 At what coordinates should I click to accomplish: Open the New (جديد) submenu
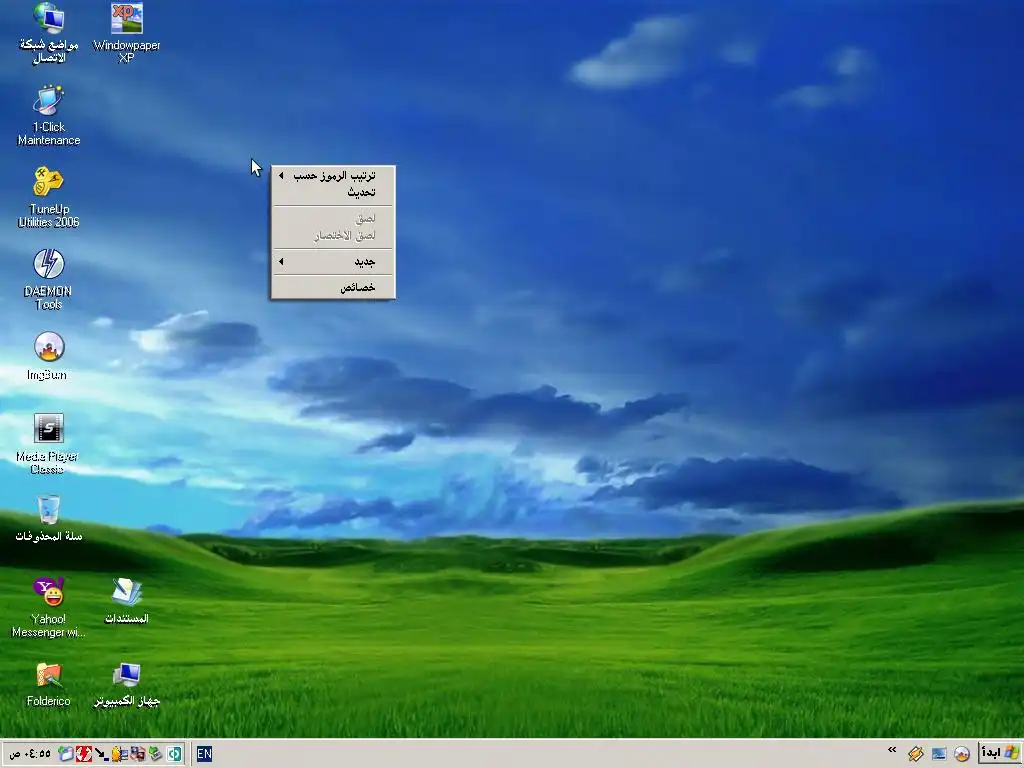tap(333, 262)
